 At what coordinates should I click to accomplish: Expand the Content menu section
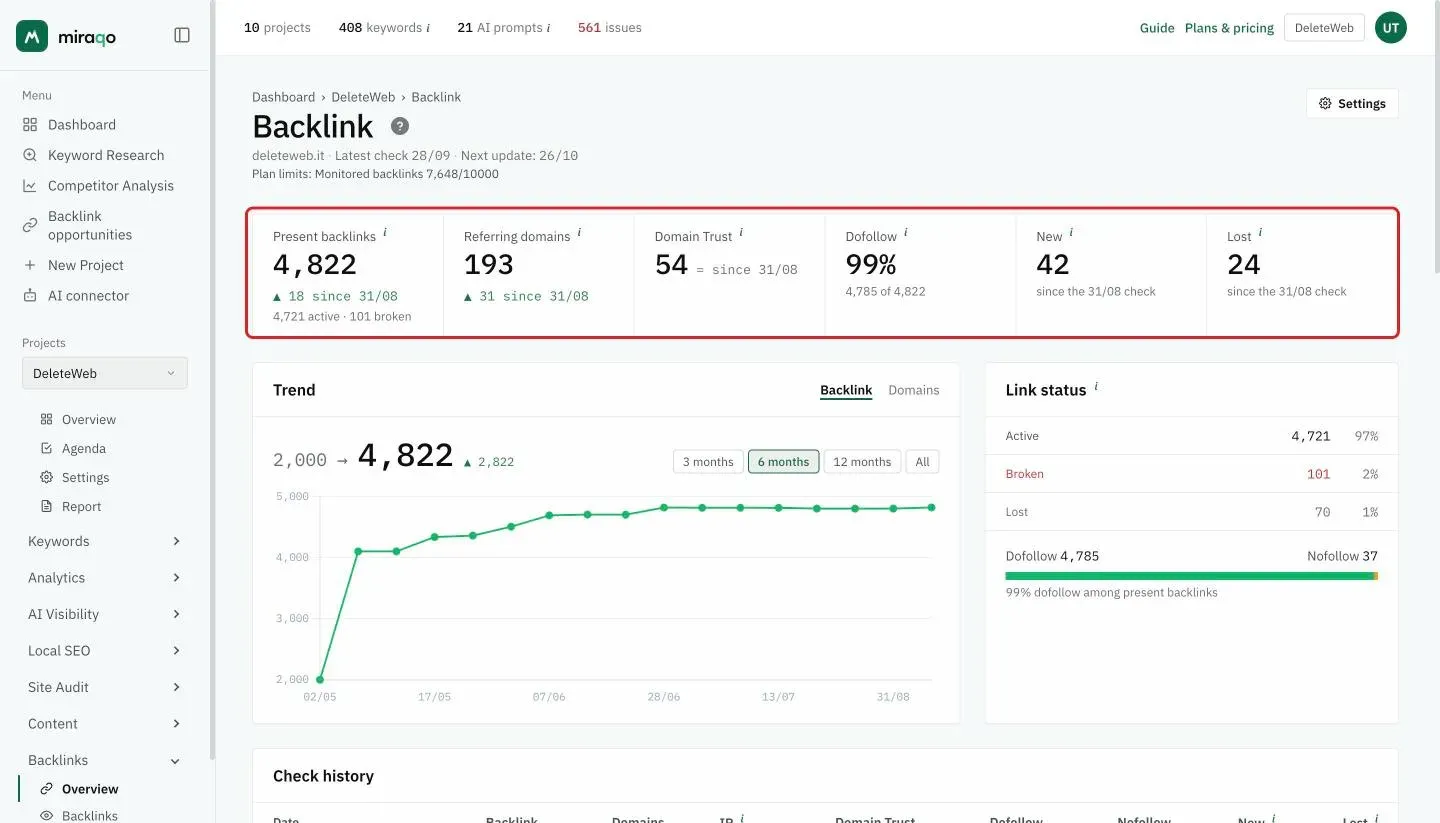(x=105, y=724)
